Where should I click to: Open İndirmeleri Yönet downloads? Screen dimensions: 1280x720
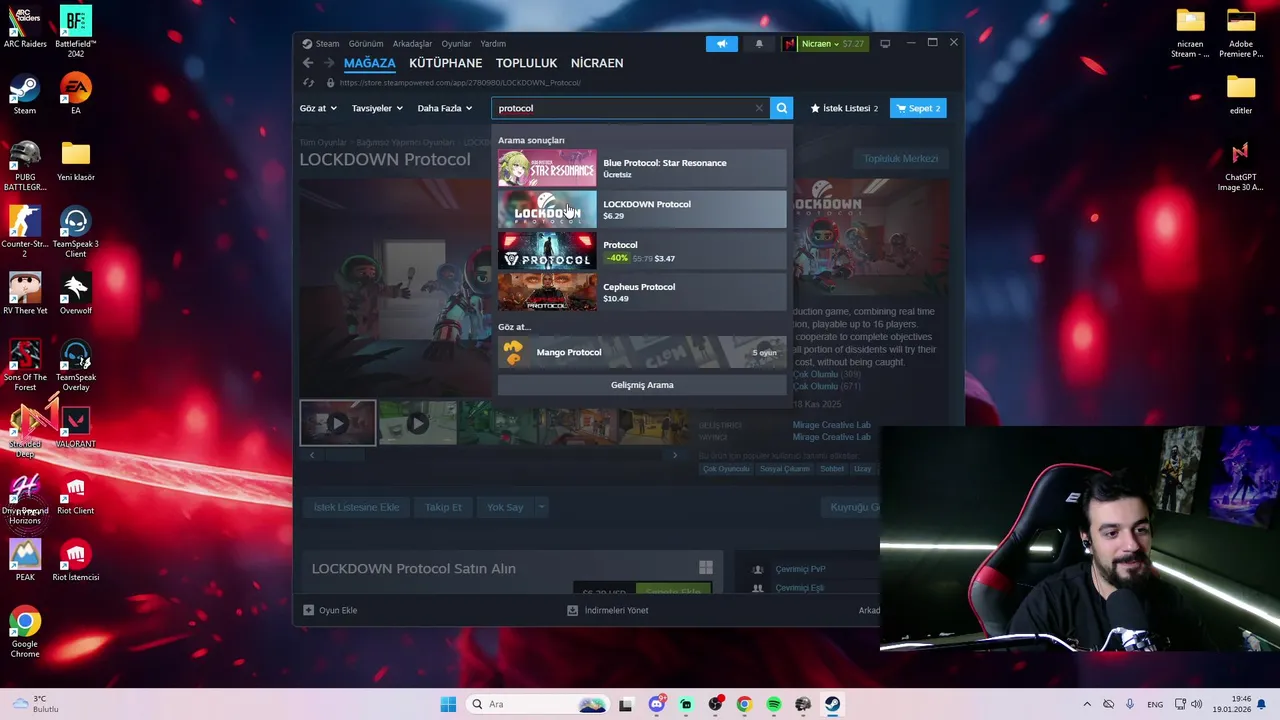608,610
